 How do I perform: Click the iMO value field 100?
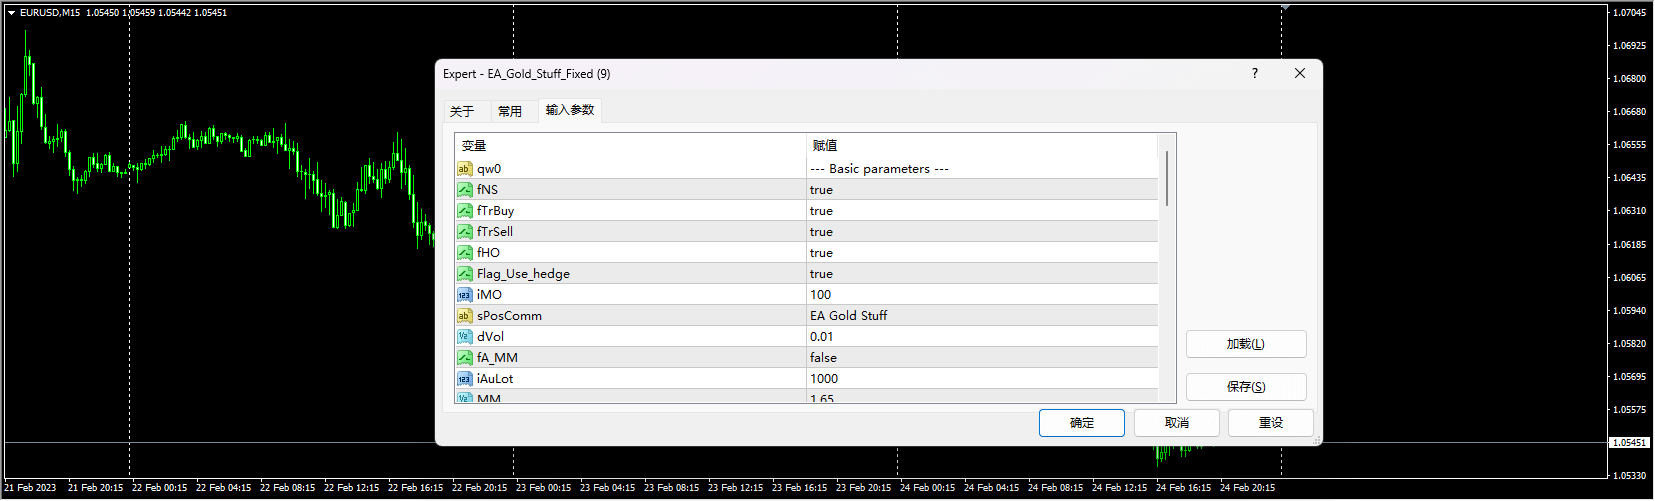tap(821, 295)
